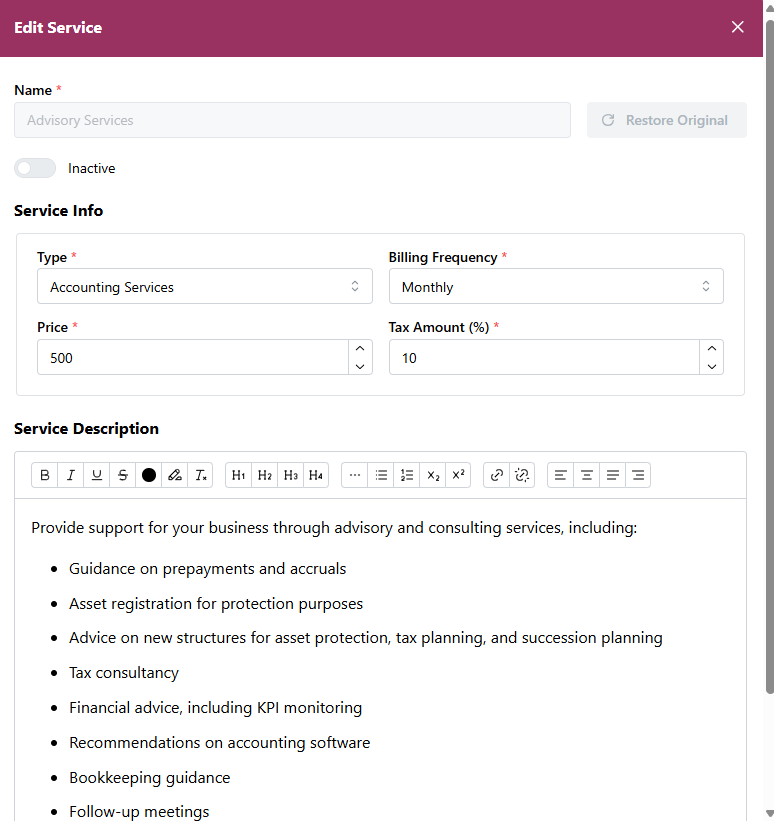
Task: Open the black text color picker
Action: [149, 475]
